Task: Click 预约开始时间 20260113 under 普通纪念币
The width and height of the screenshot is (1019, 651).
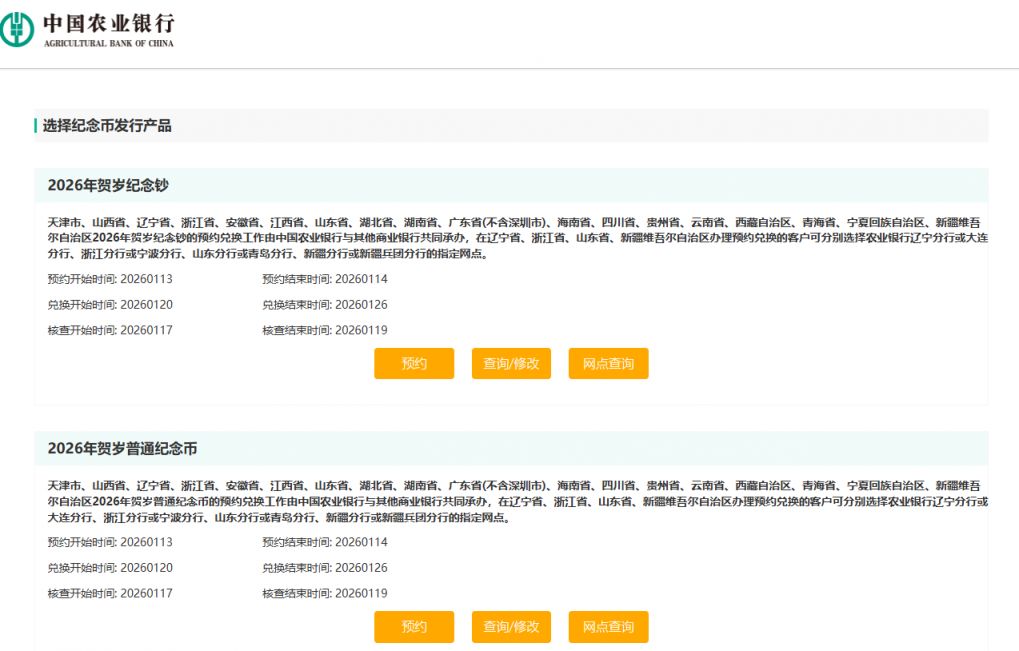Action: coord(110,542)
